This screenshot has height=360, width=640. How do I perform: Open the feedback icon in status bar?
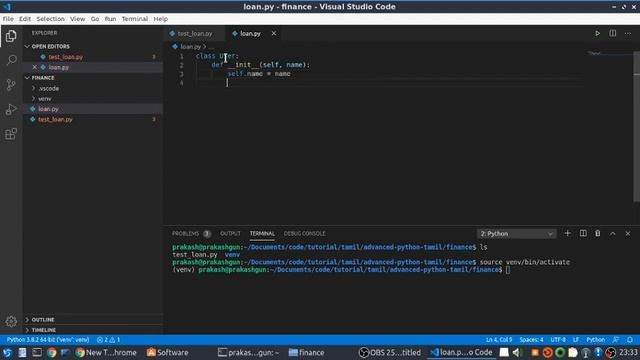pyautogui.click(x=616, y=340)
